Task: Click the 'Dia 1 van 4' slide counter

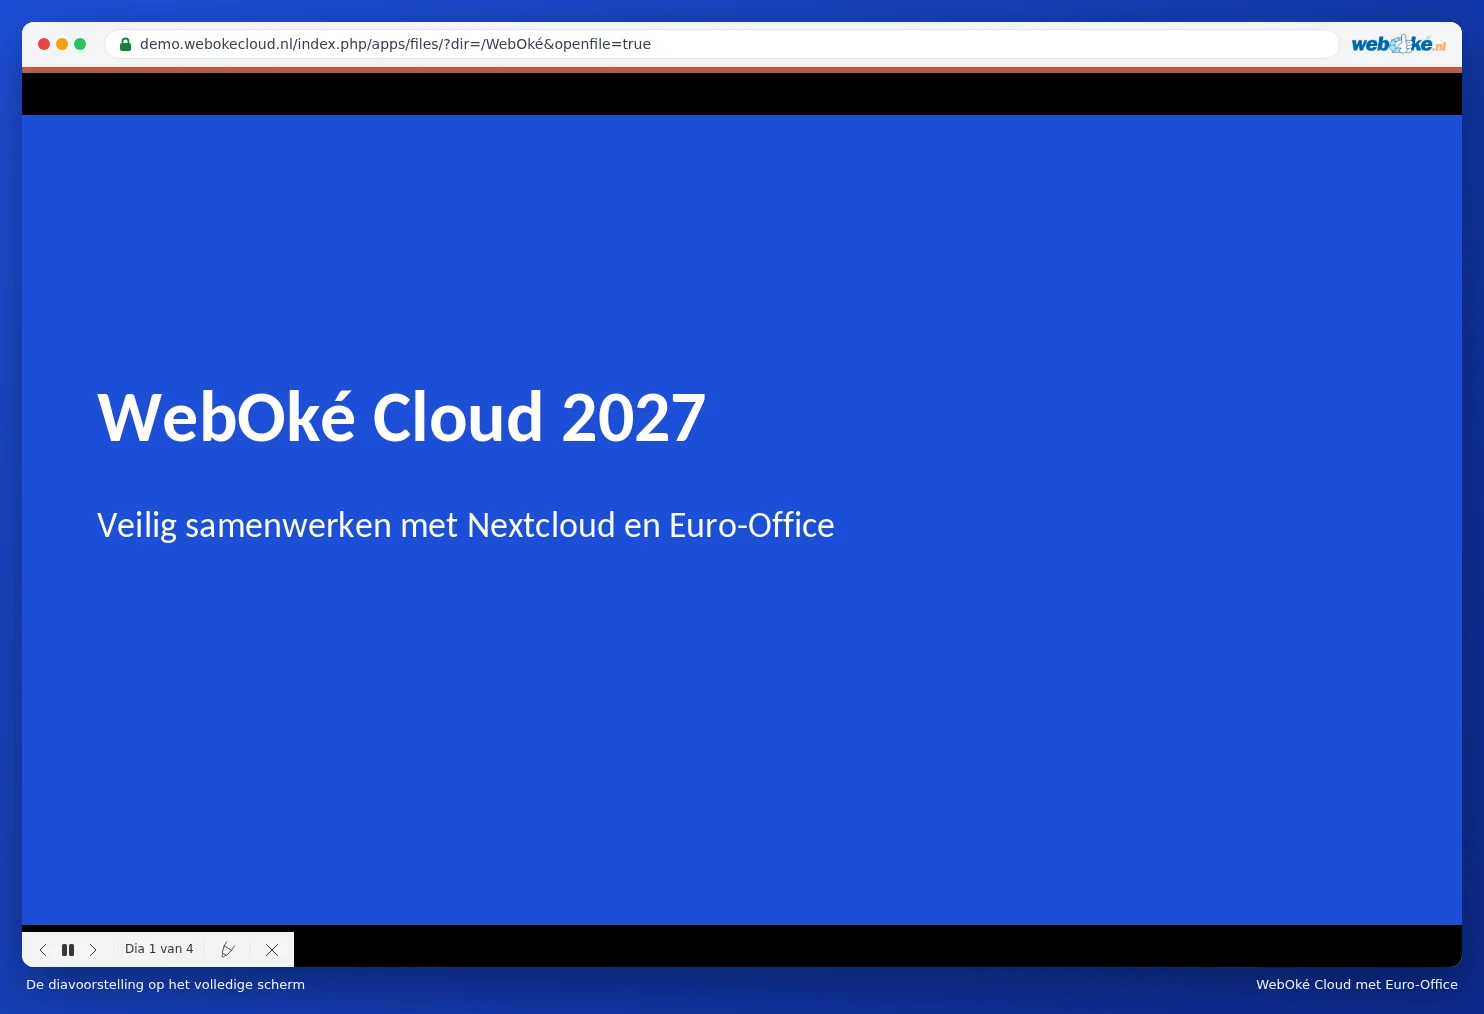Action: pos(159,949)
